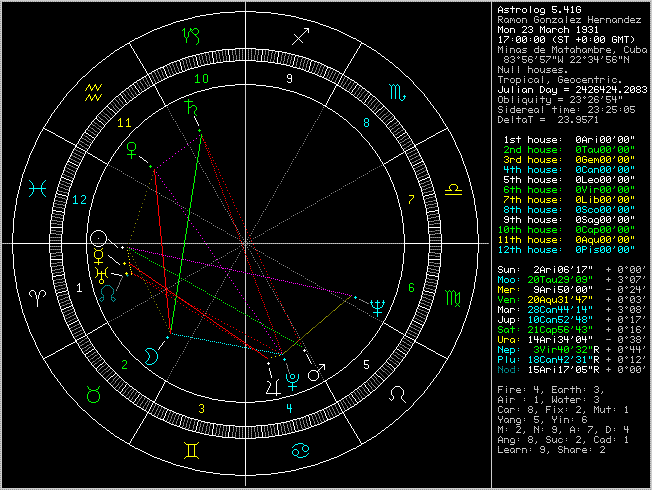The width and height of the screenshot is (652, 490).
Task: Click the Leo zodiac glyph
Action: pyautogui.click(x=397, y=393)
